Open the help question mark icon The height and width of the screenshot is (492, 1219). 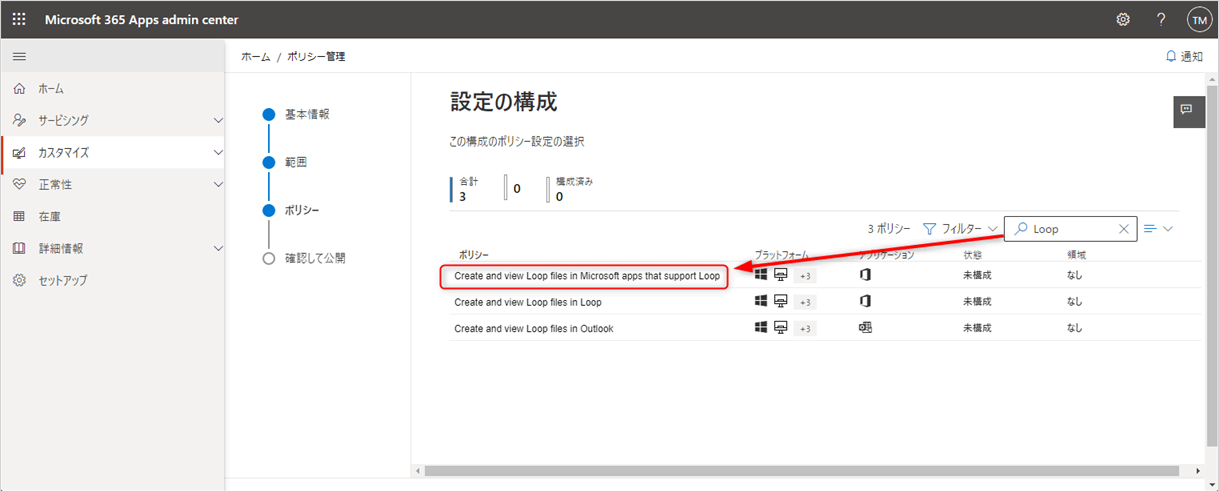coord(1161,20)
